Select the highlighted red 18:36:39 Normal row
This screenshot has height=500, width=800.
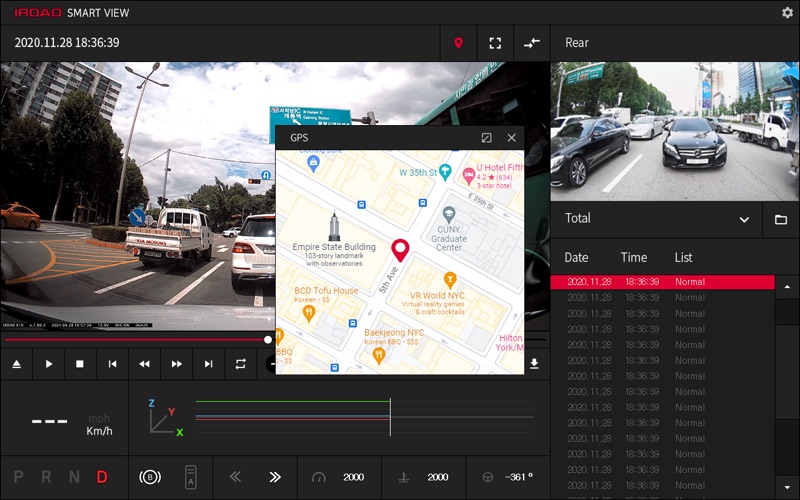[x=662, y=282]
